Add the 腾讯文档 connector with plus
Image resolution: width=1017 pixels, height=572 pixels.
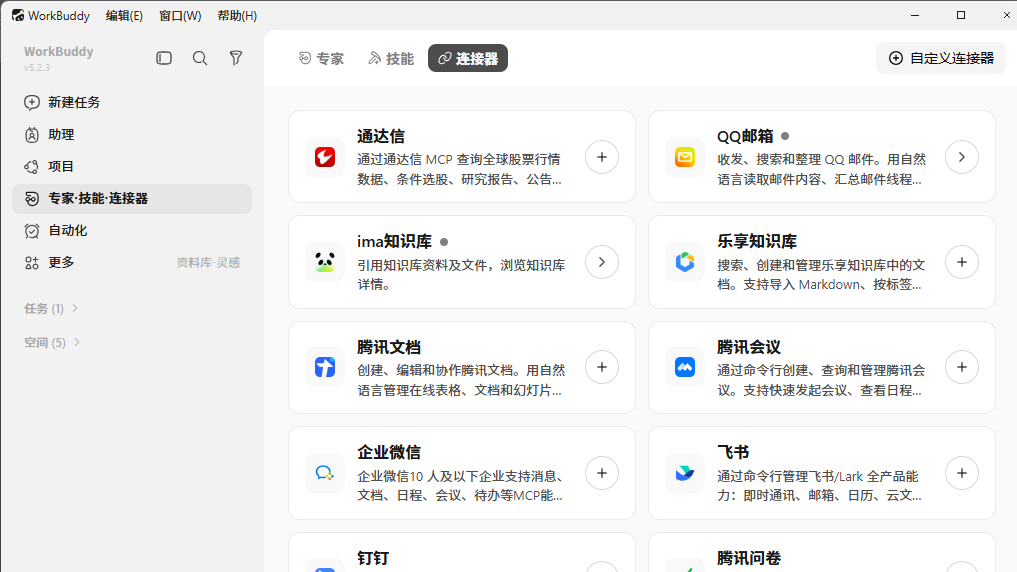tap(602, 367)
